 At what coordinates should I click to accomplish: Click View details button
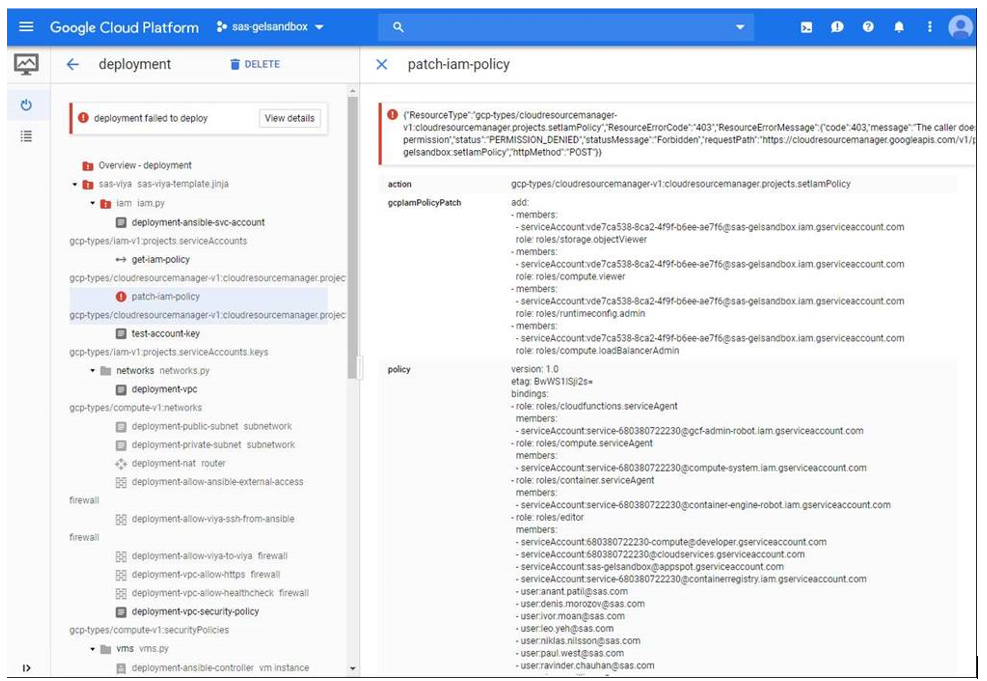pos(290,118)
